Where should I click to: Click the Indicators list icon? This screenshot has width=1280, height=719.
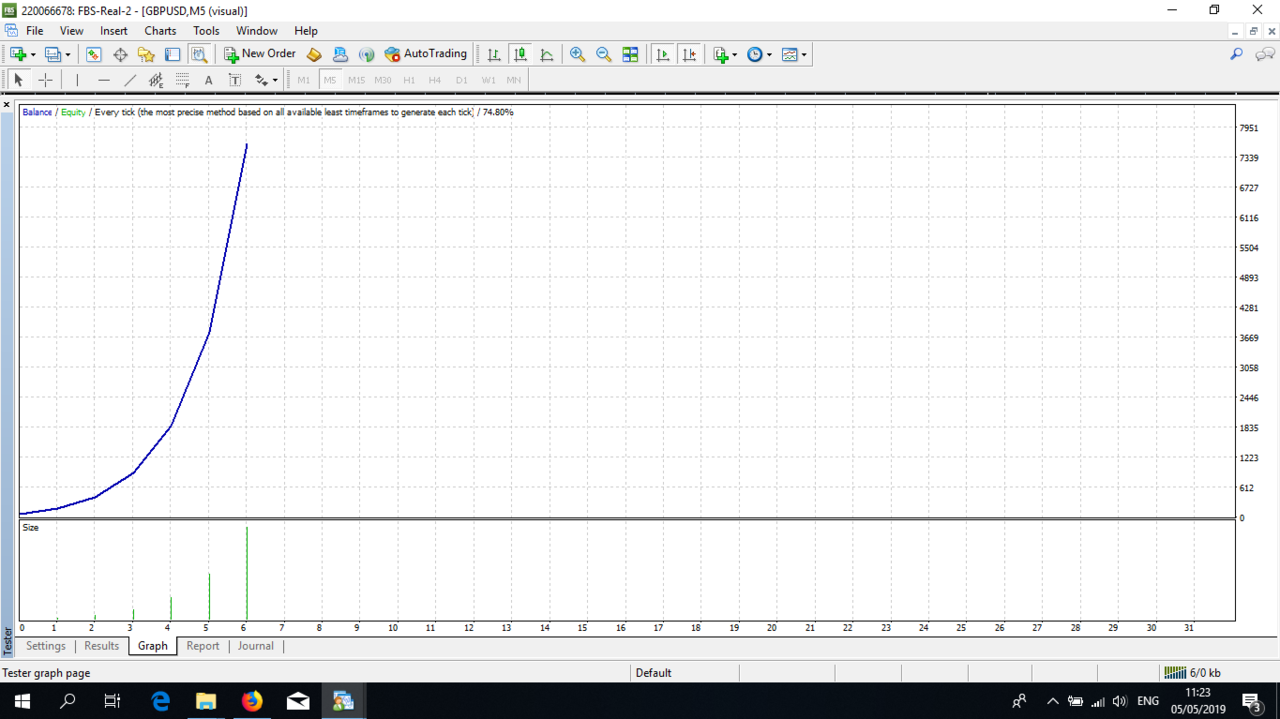[x=720, y=54]
